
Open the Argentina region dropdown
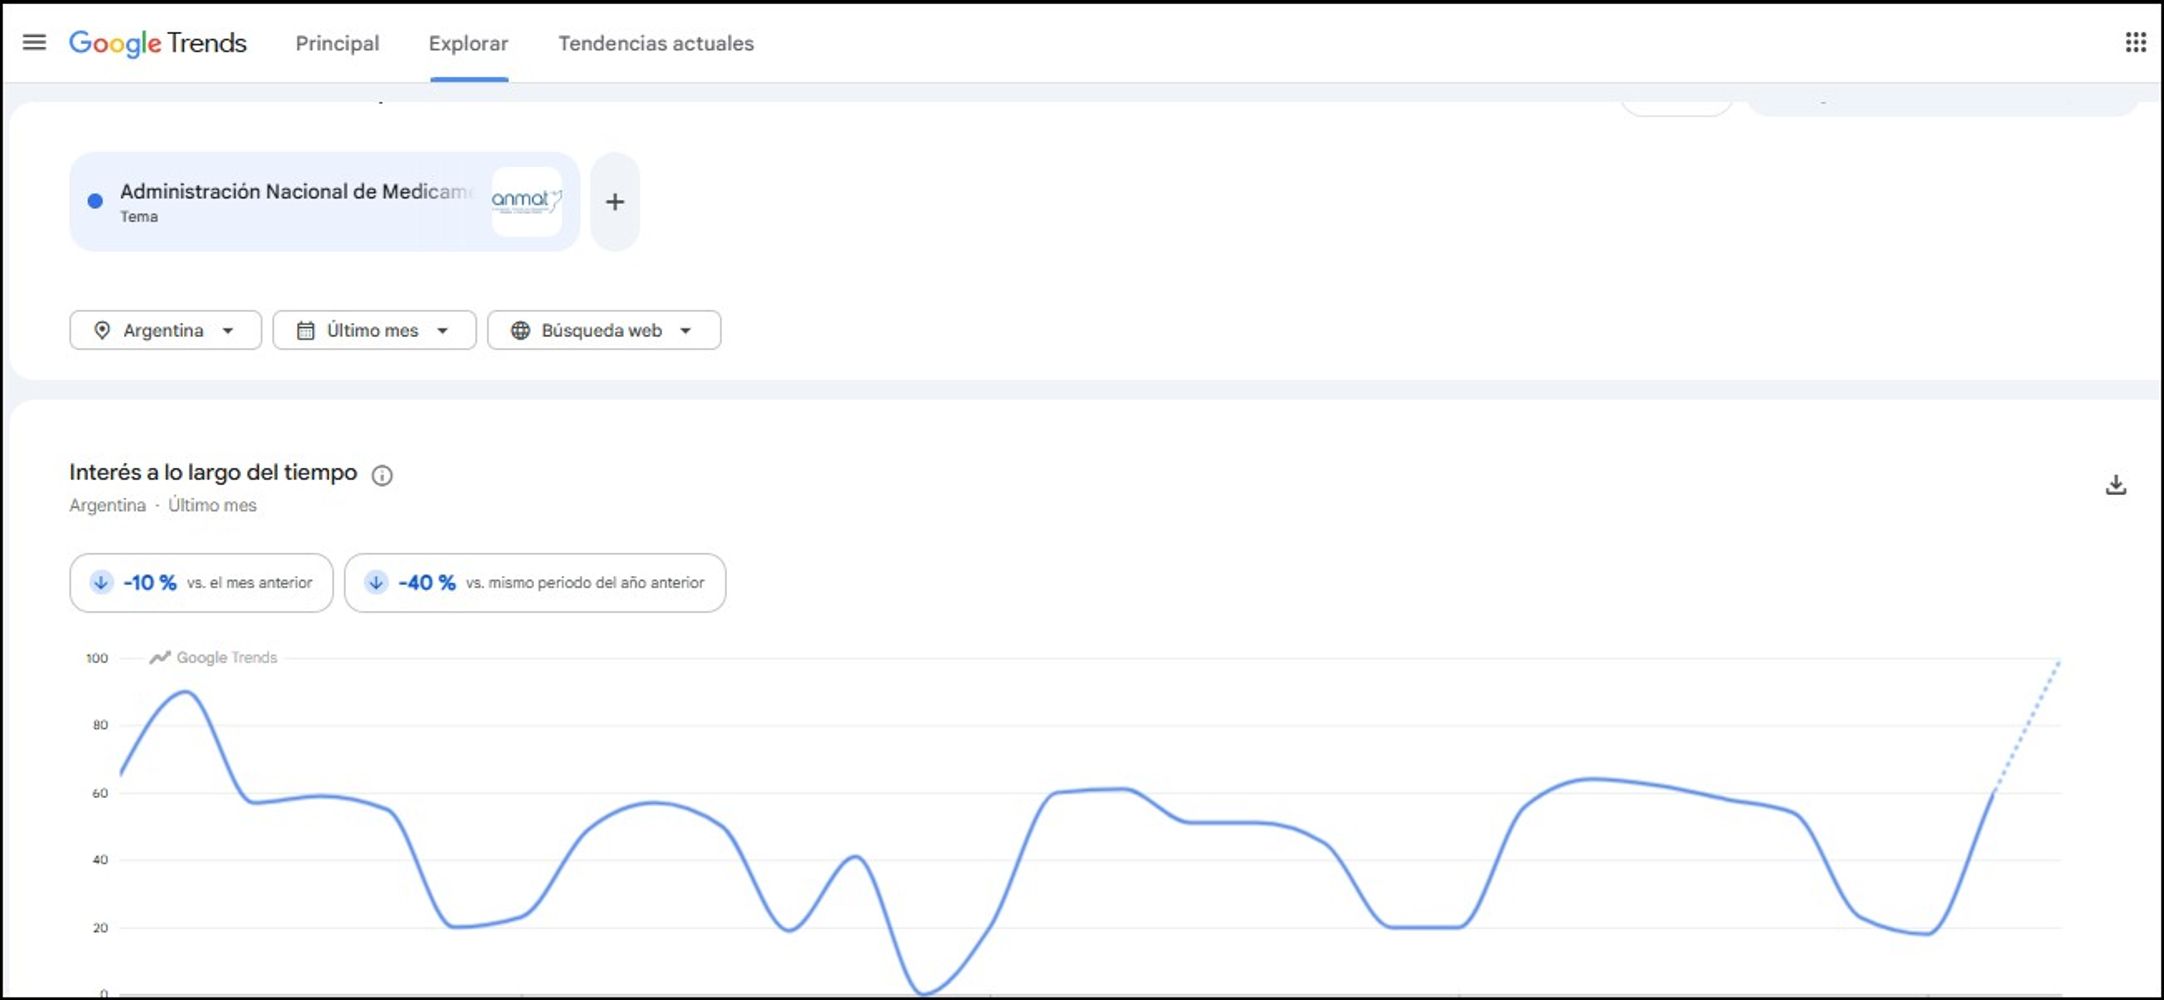166,330
